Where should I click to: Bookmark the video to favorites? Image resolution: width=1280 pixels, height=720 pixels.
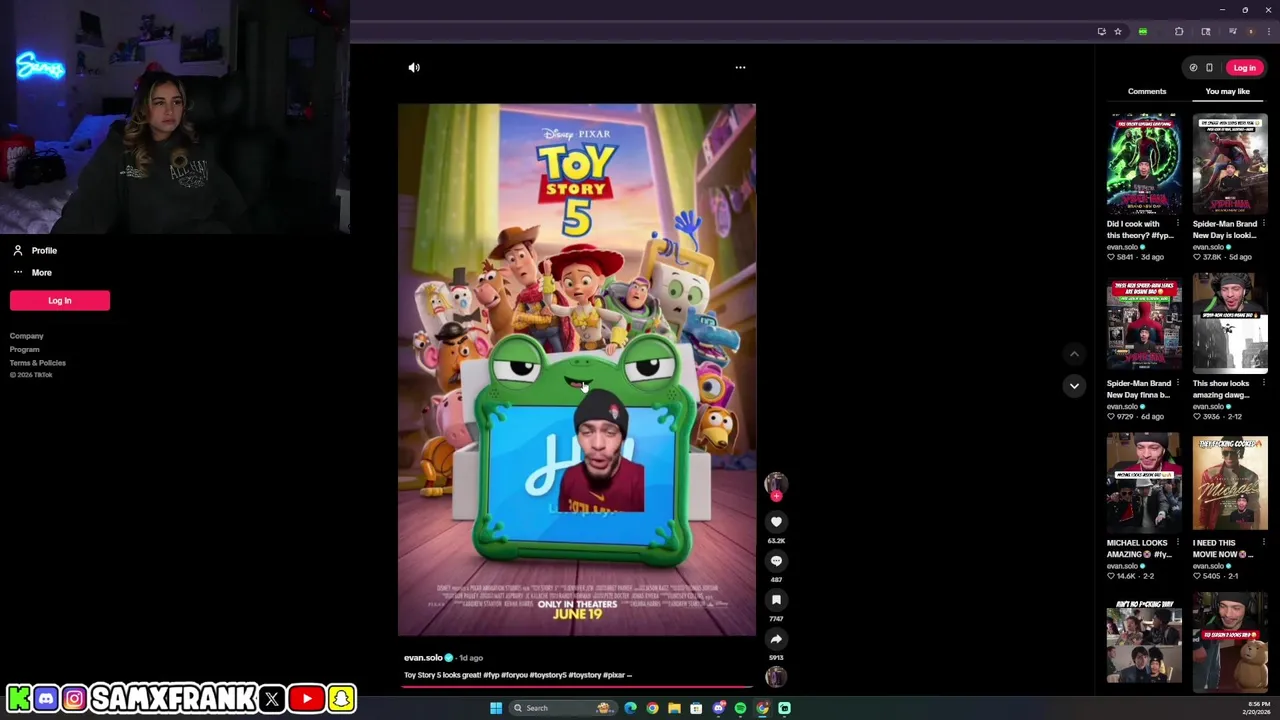776,600
